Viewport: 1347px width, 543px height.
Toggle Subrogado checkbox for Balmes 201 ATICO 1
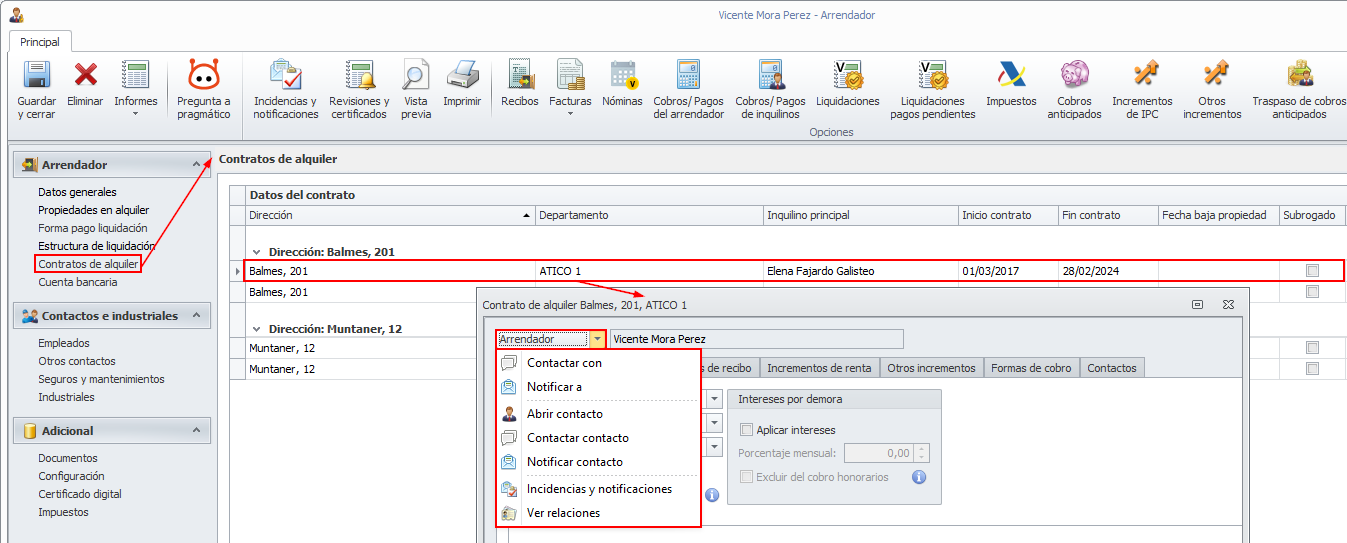(x=1313, y=271)
